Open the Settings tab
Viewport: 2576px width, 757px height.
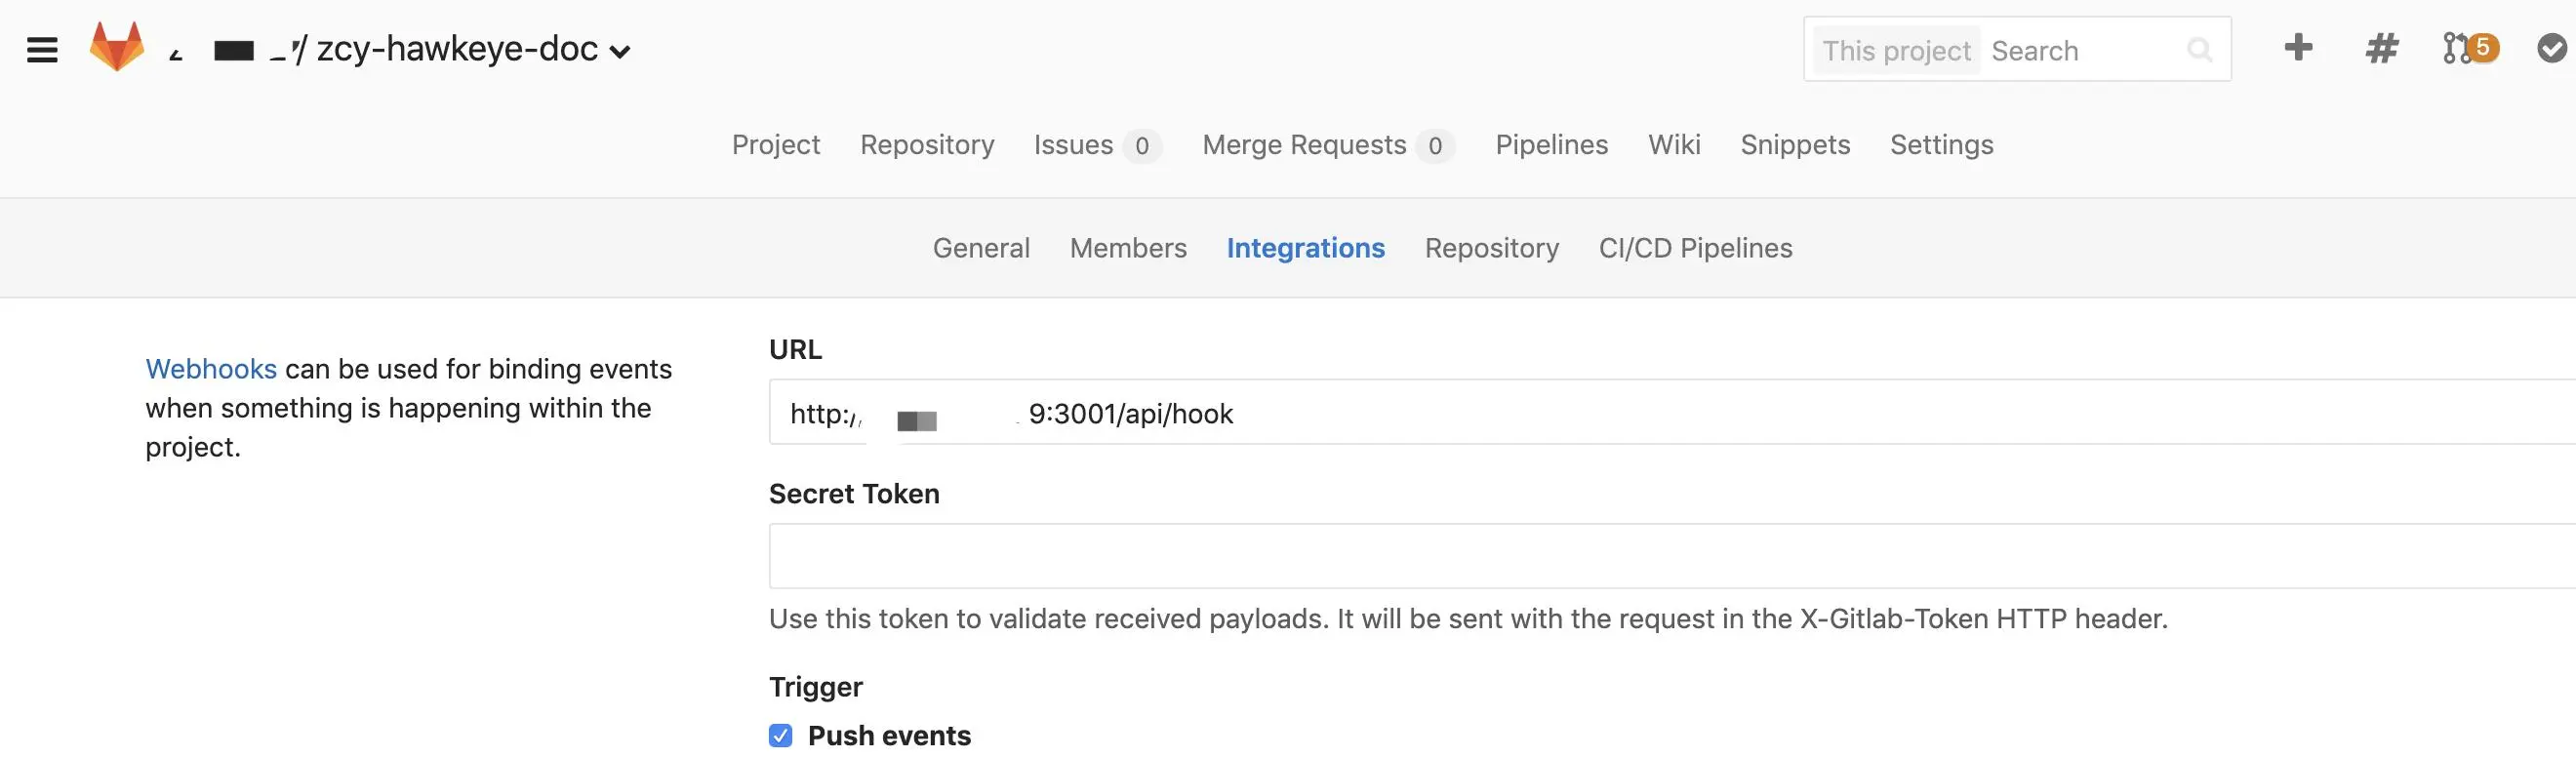pos(1941,145)
